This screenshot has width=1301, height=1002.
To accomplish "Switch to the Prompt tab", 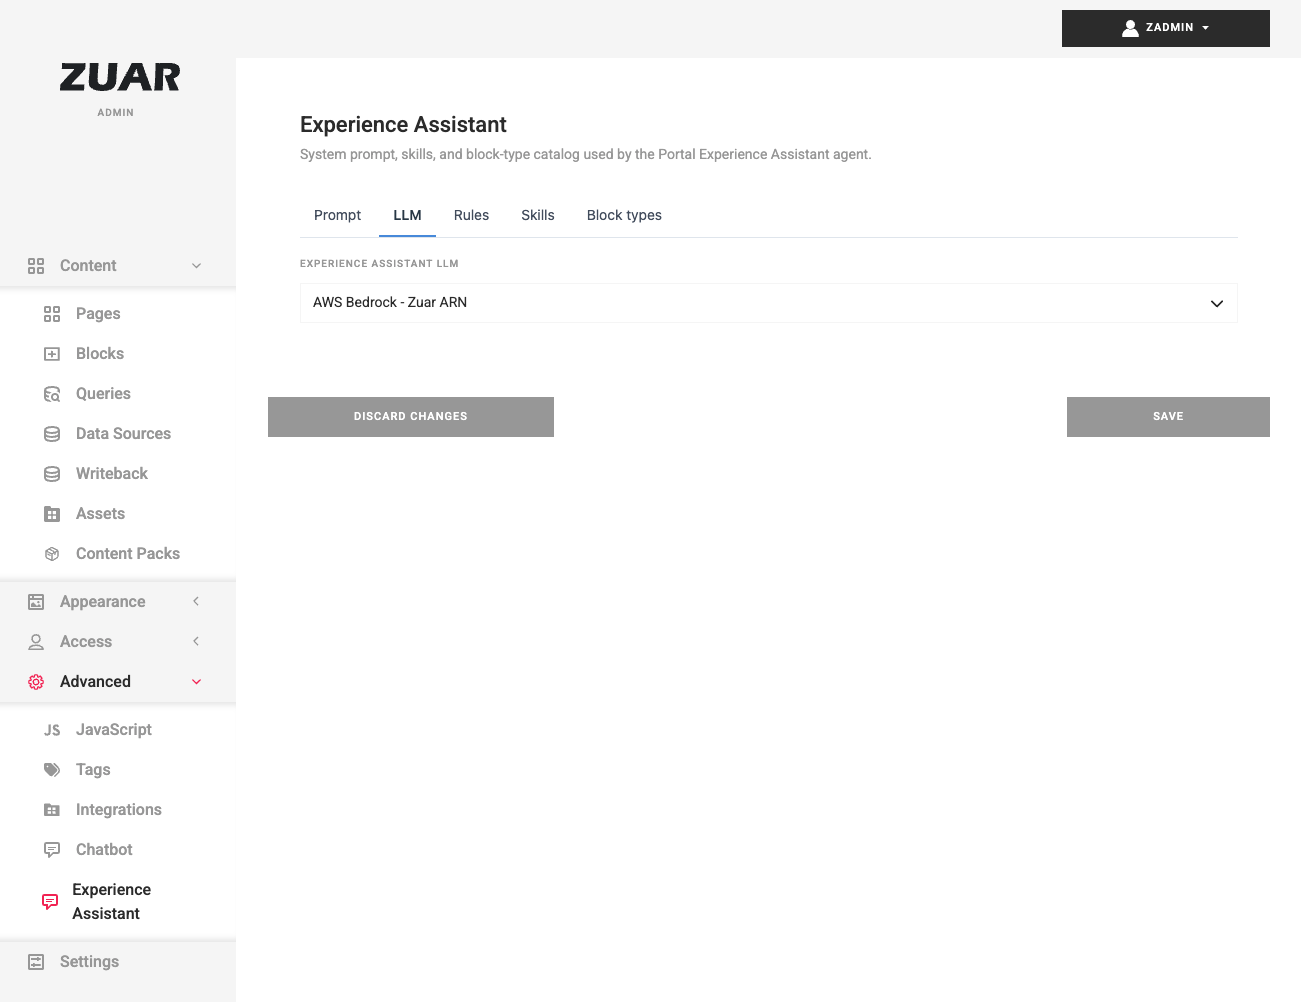I will click(x=338, y=215).
